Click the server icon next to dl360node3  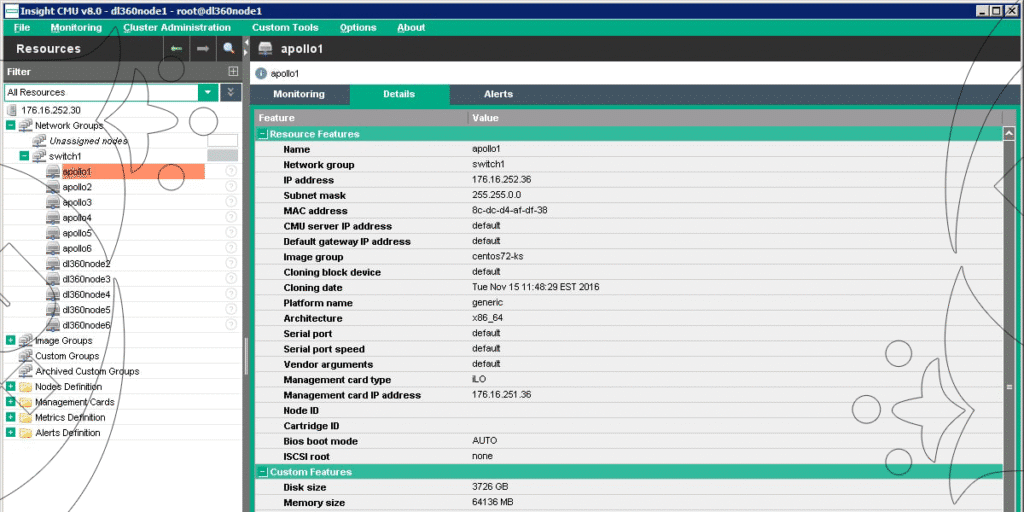[x=53, y=279]
